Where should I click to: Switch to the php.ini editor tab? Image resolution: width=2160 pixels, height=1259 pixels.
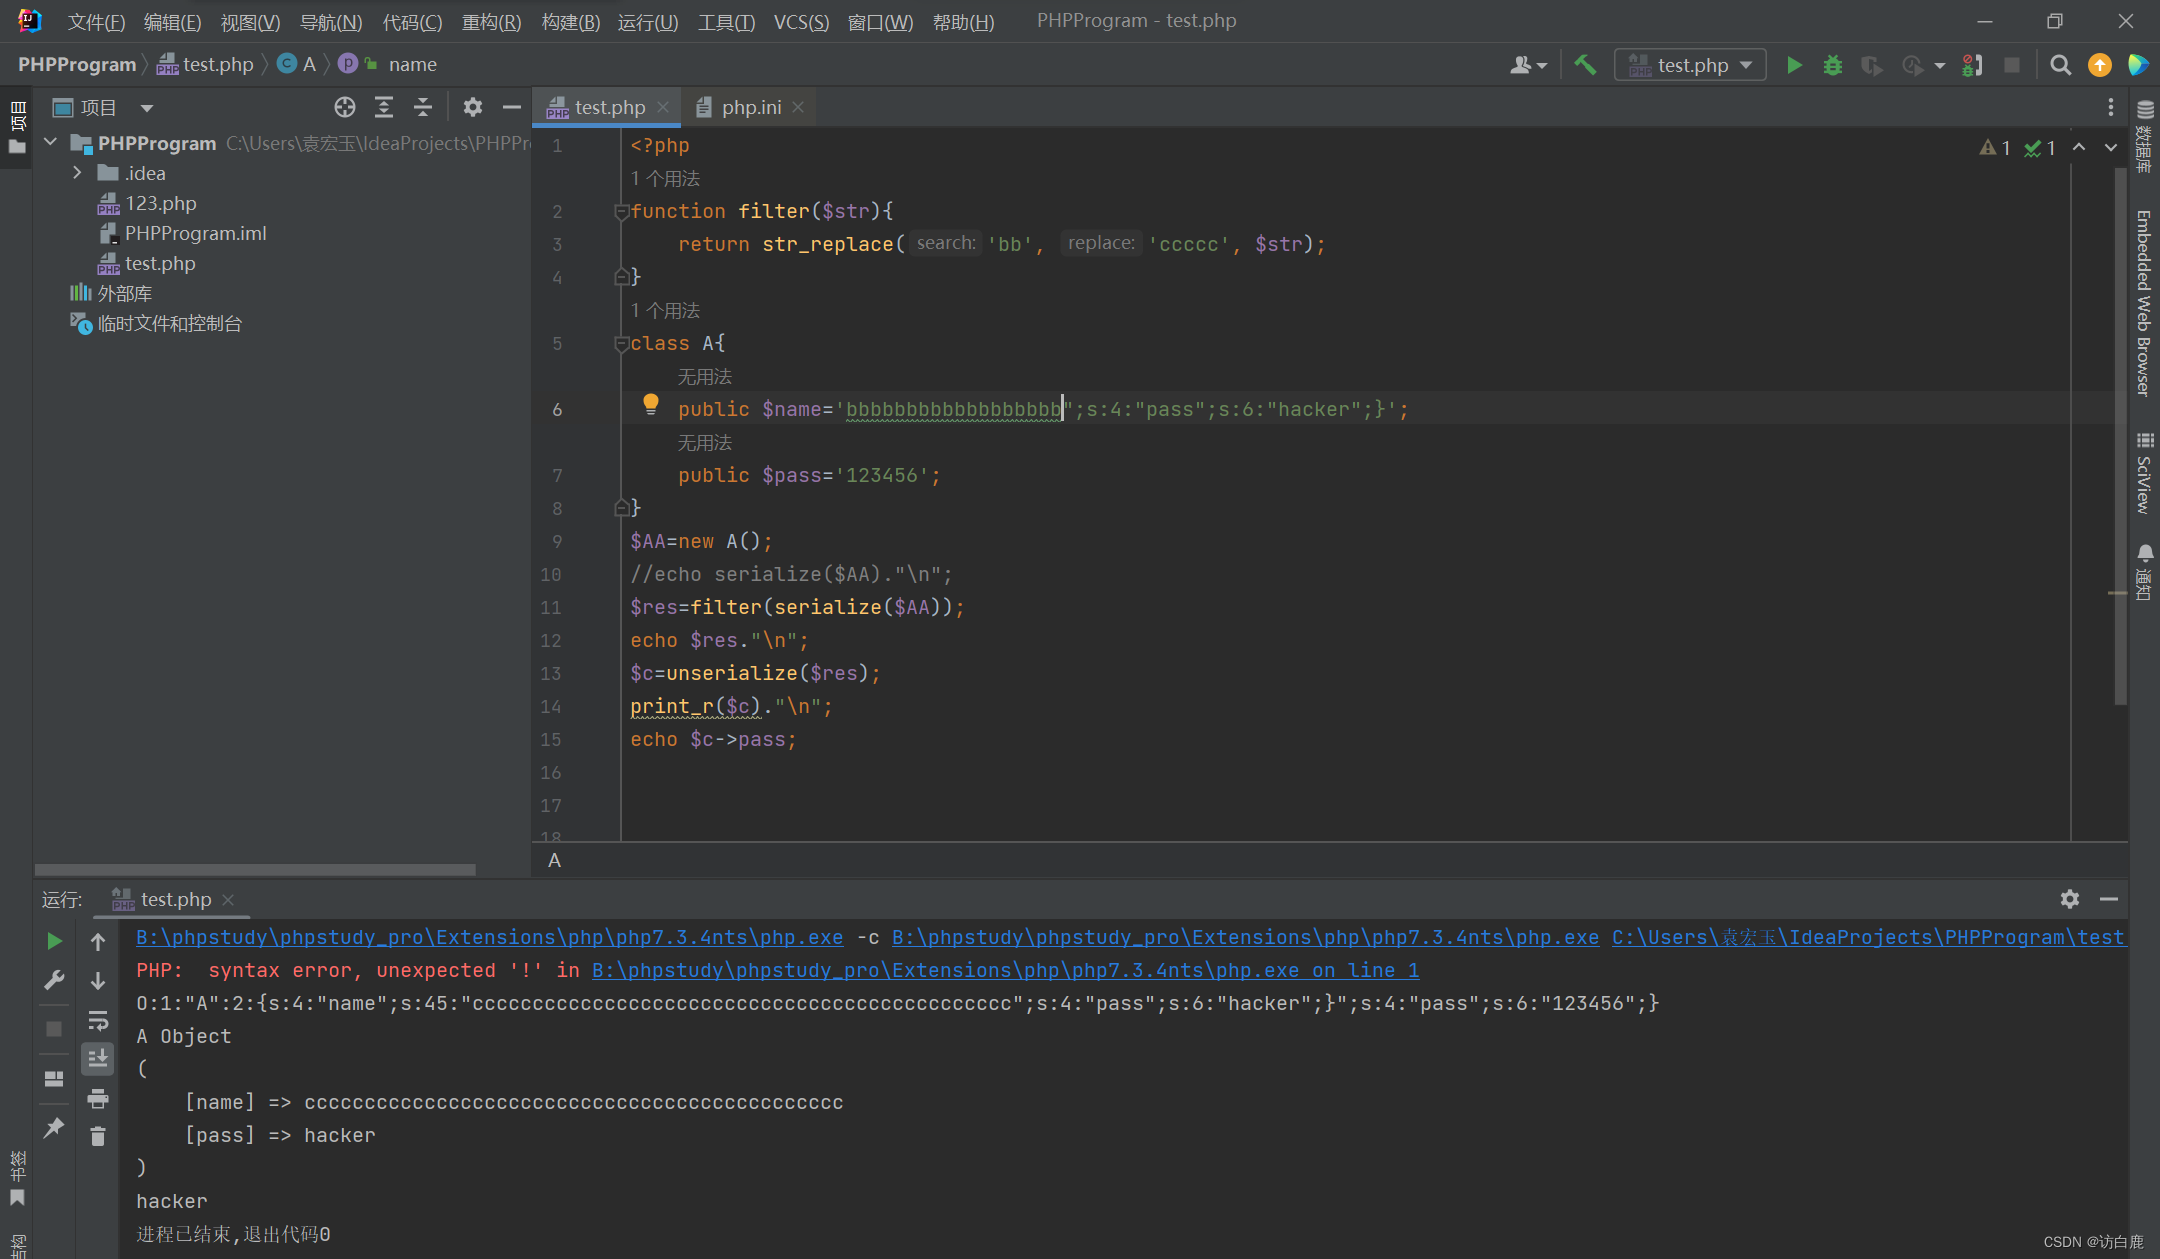pyautogui.click(x=750, y=107)
